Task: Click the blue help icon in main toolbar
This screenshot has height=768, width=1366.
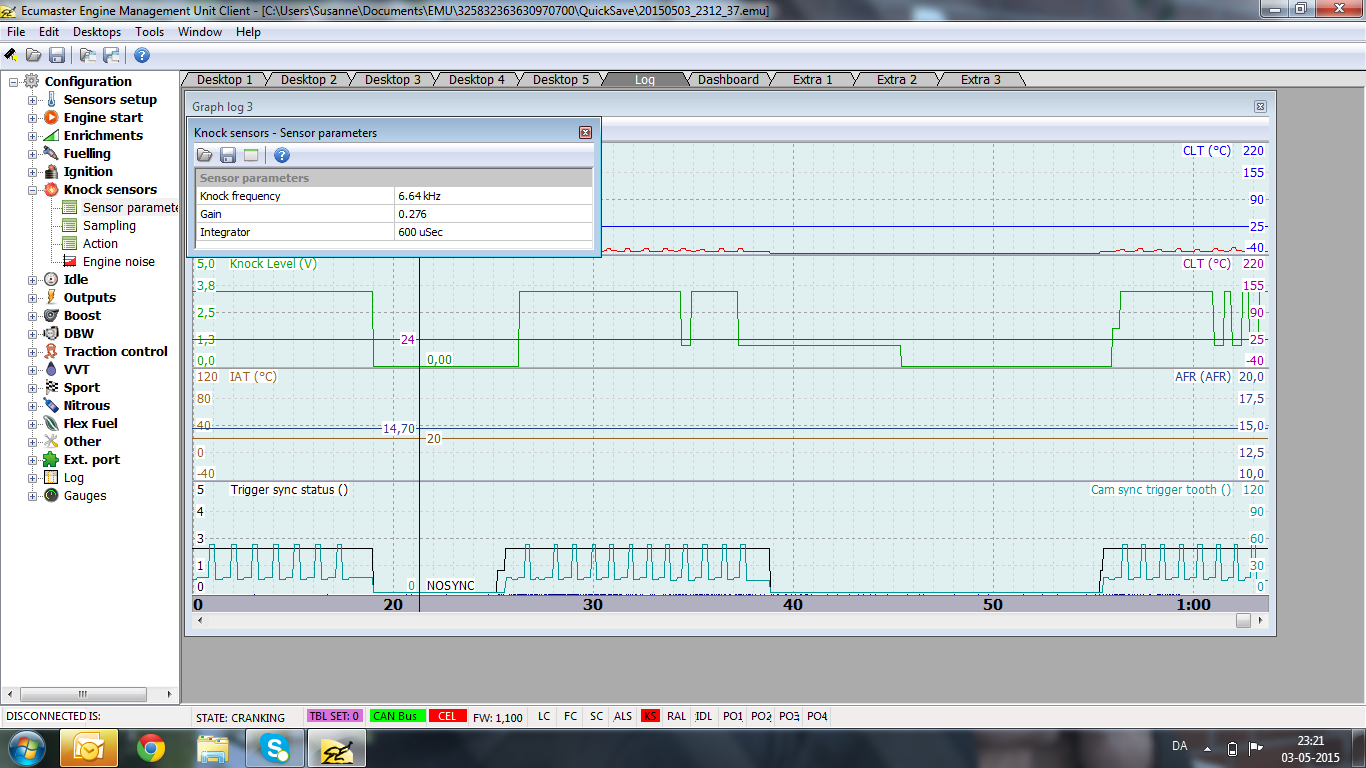Action: pos(142,55)
